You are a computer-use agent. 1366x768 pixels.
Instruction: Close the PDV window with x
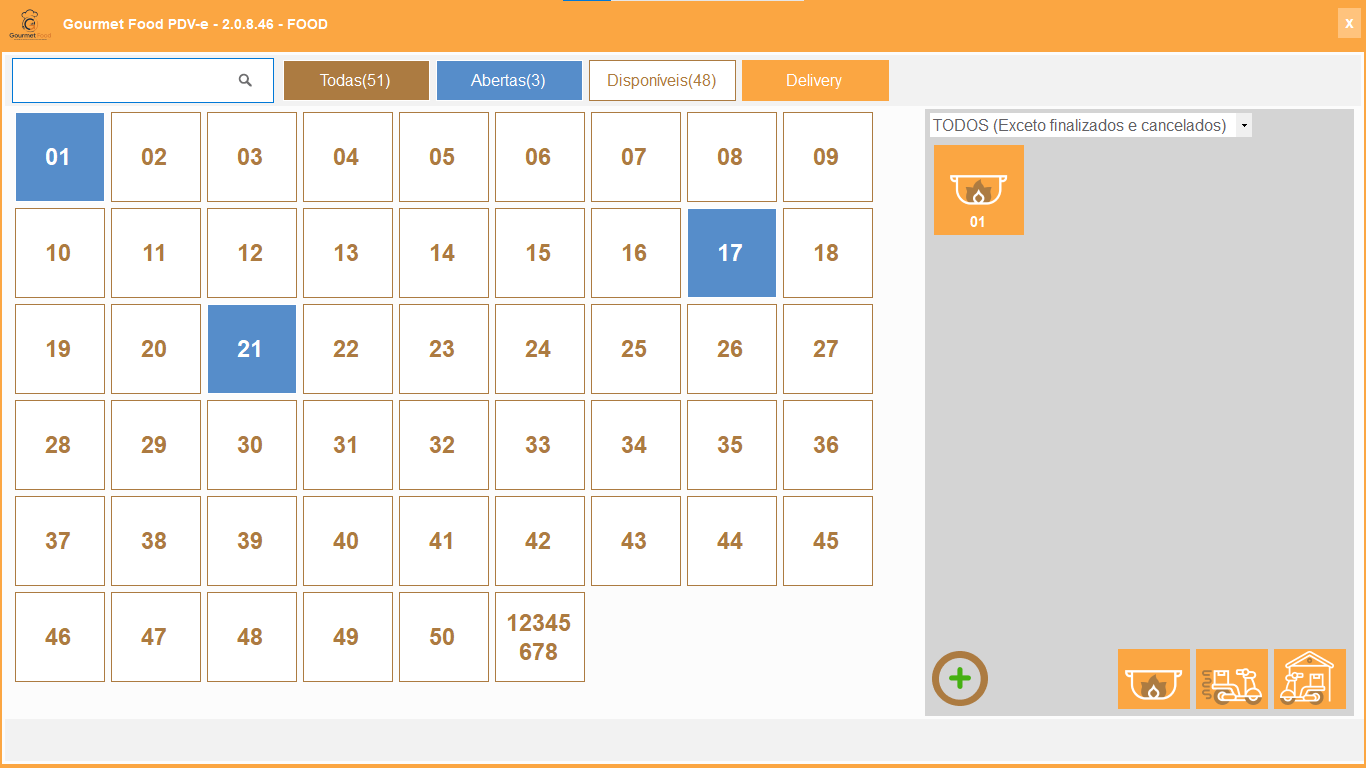(x=1349, y=23)
